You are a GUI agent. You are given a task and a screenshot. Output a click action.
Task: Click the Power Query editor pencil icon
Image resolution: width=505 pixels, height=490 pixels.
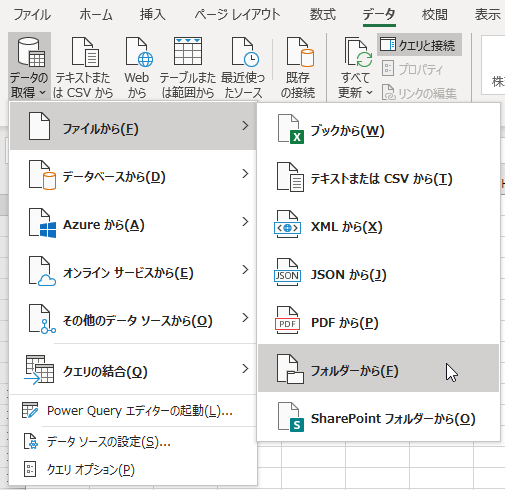[x=30, y=410]
